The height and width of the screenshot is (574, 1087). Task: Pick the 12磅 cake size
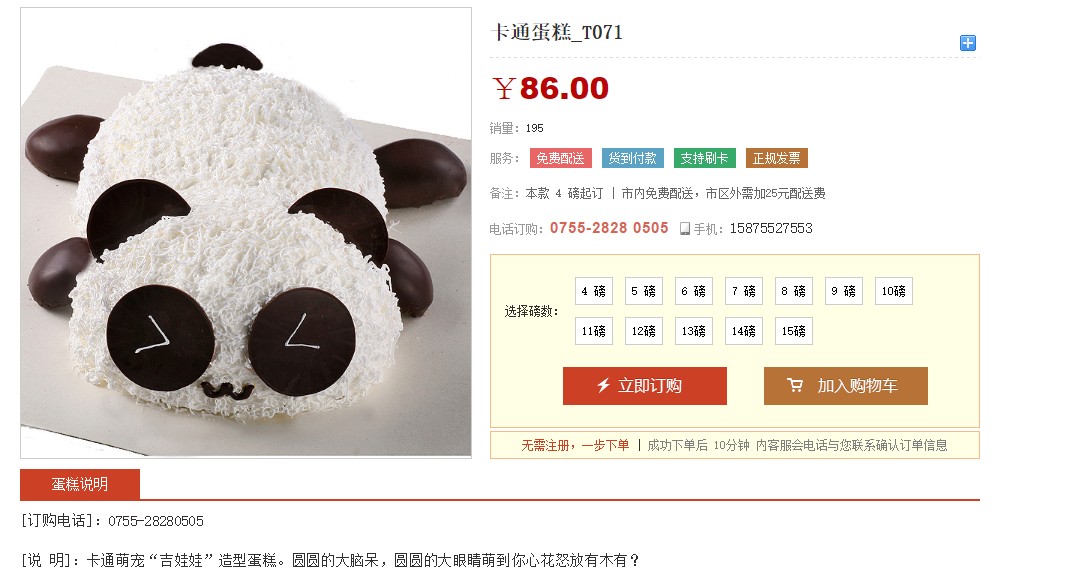click(644, 331)
